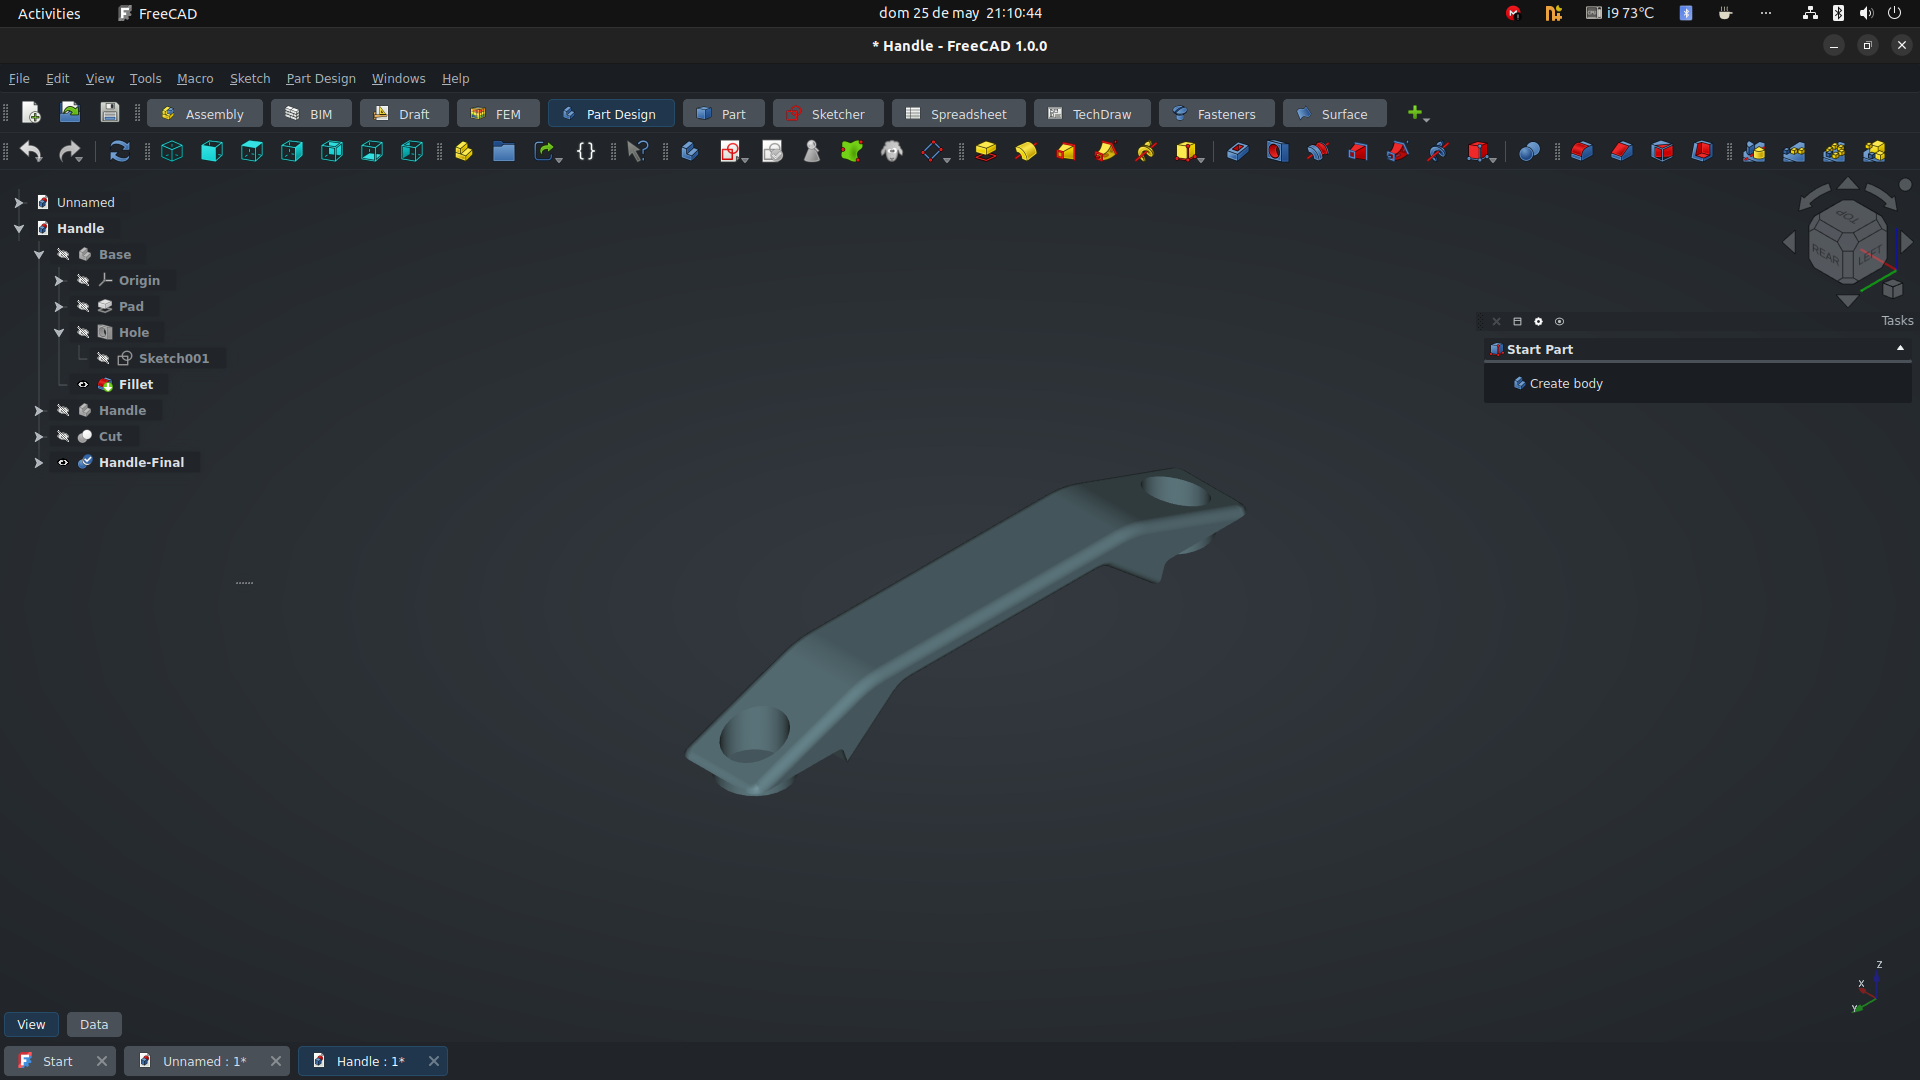Viewport: 1920px width, 1080px height.
Task: Click the Mirrored feature icon
Action: pyautogui.click(x=1754, y=151)
